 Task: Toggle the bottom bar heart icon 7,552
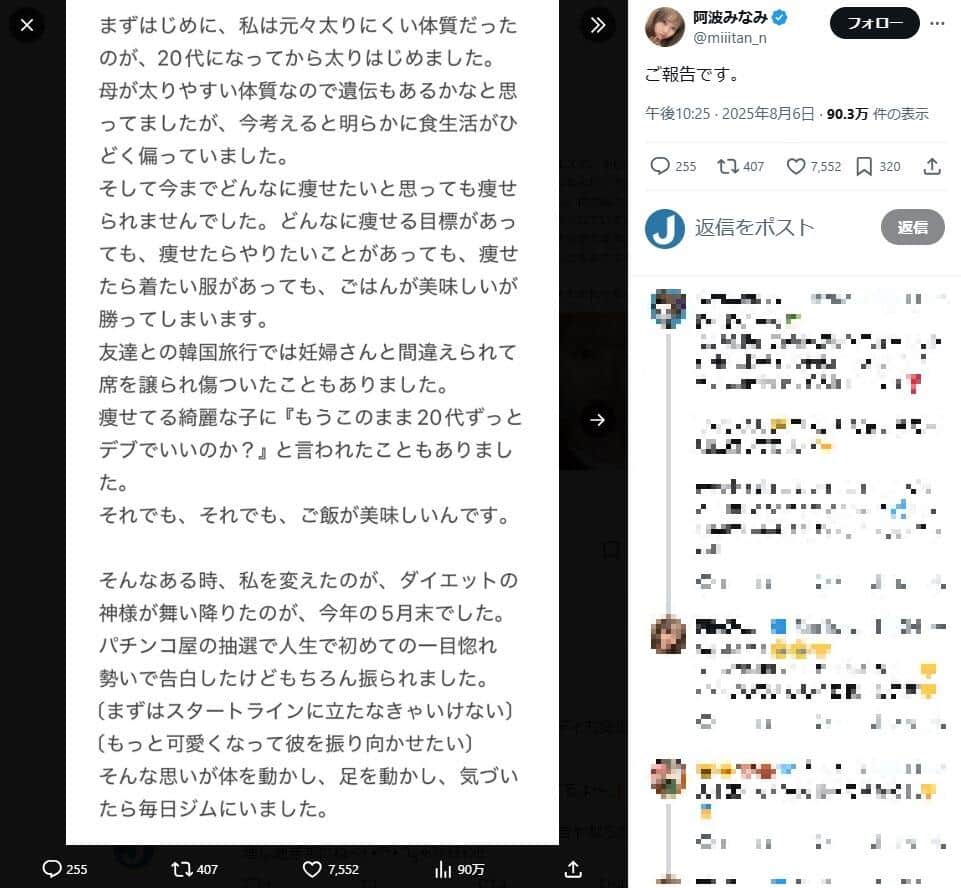(332, 868)
